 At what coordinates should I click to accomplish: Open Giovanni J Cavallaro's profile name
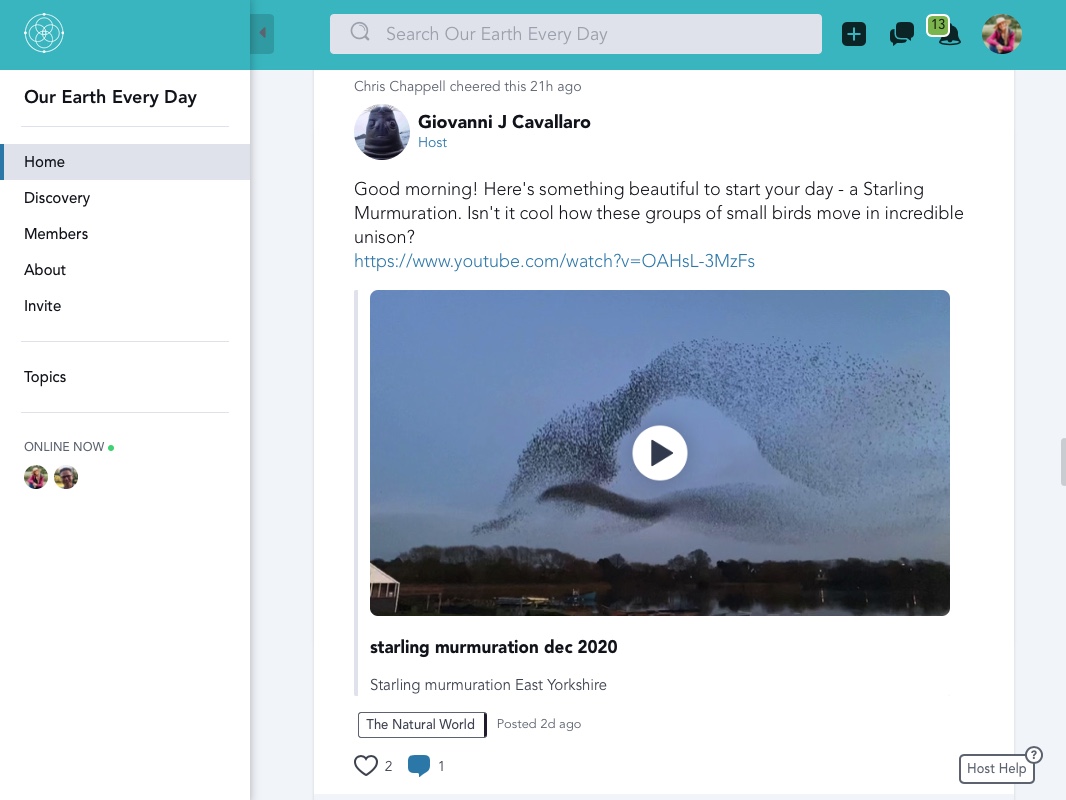[504, 122]
